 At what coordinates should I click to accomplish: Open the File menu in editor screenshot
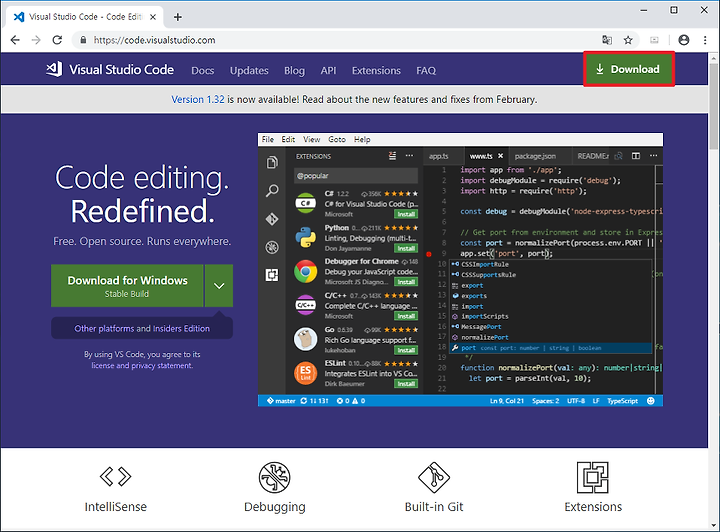pos(268,140)
